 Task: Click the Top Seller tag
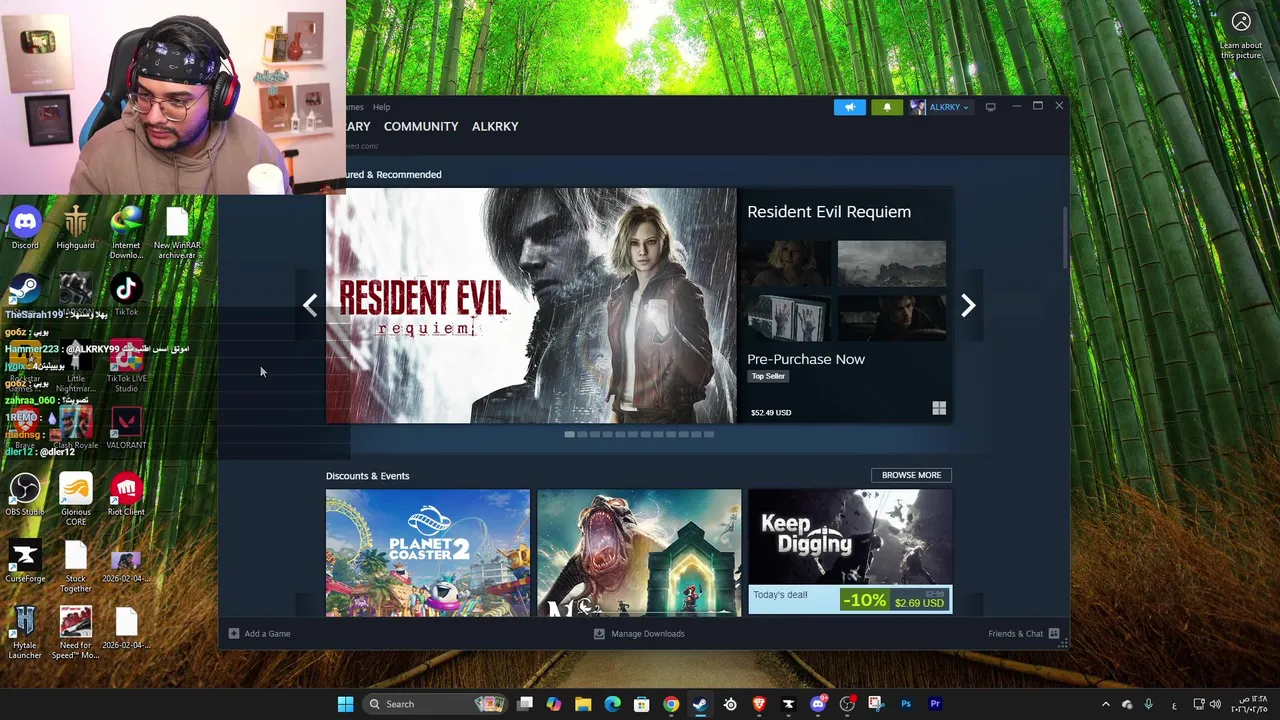click(768, 376)
